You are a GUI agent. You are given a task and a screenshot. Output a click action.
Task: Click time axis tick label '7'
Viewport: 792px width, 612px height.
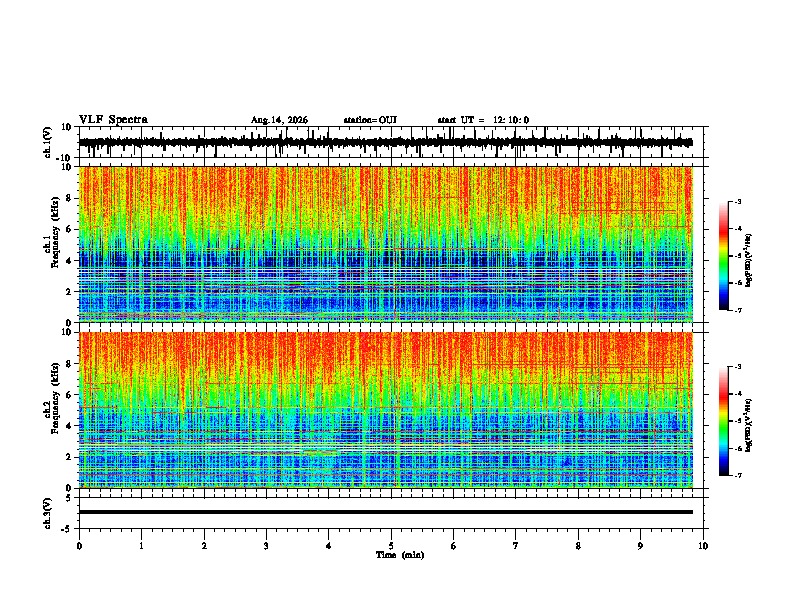(x=516, y=546)
